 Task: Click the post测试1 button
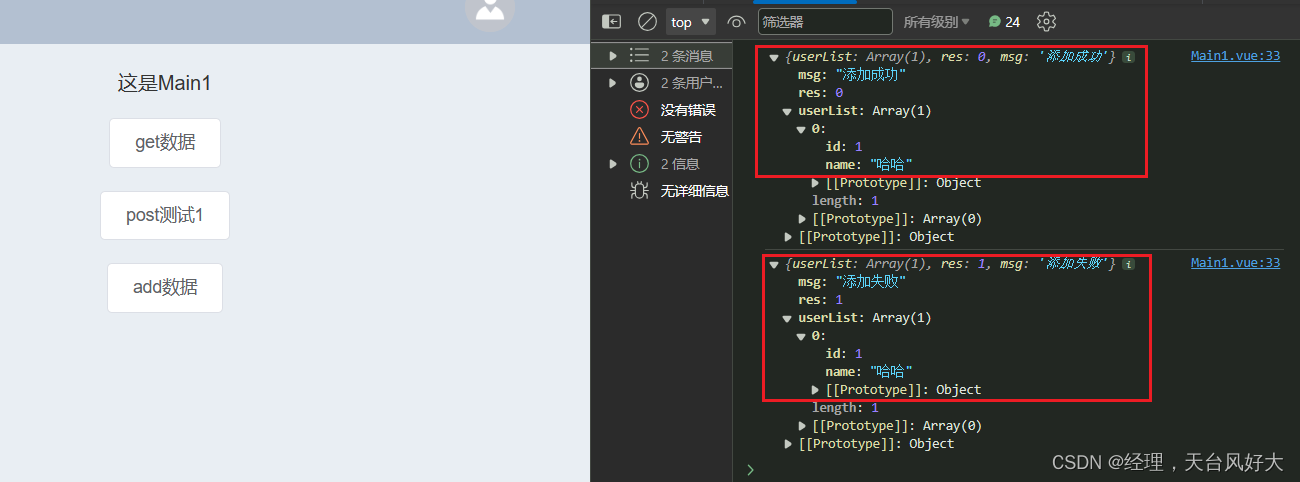click(x=165, y=215)
